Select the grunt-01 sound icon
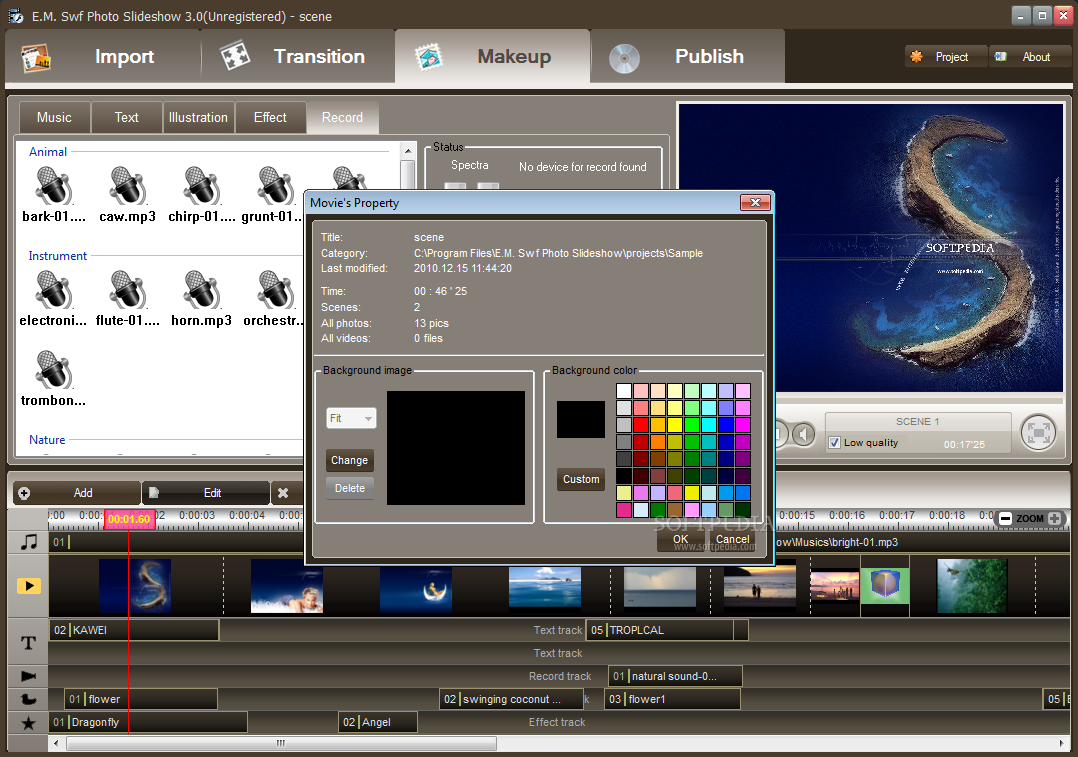This screenshot has width=1078, height=757. point(276,186)
